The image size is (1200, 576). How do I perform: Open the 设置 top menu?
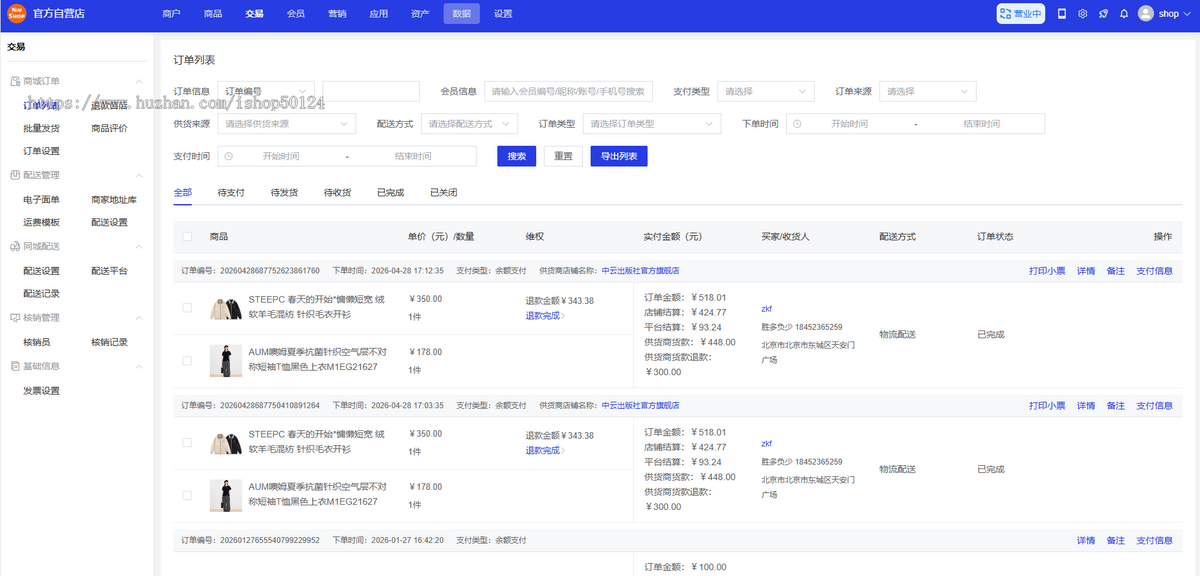tap(503, 14)
